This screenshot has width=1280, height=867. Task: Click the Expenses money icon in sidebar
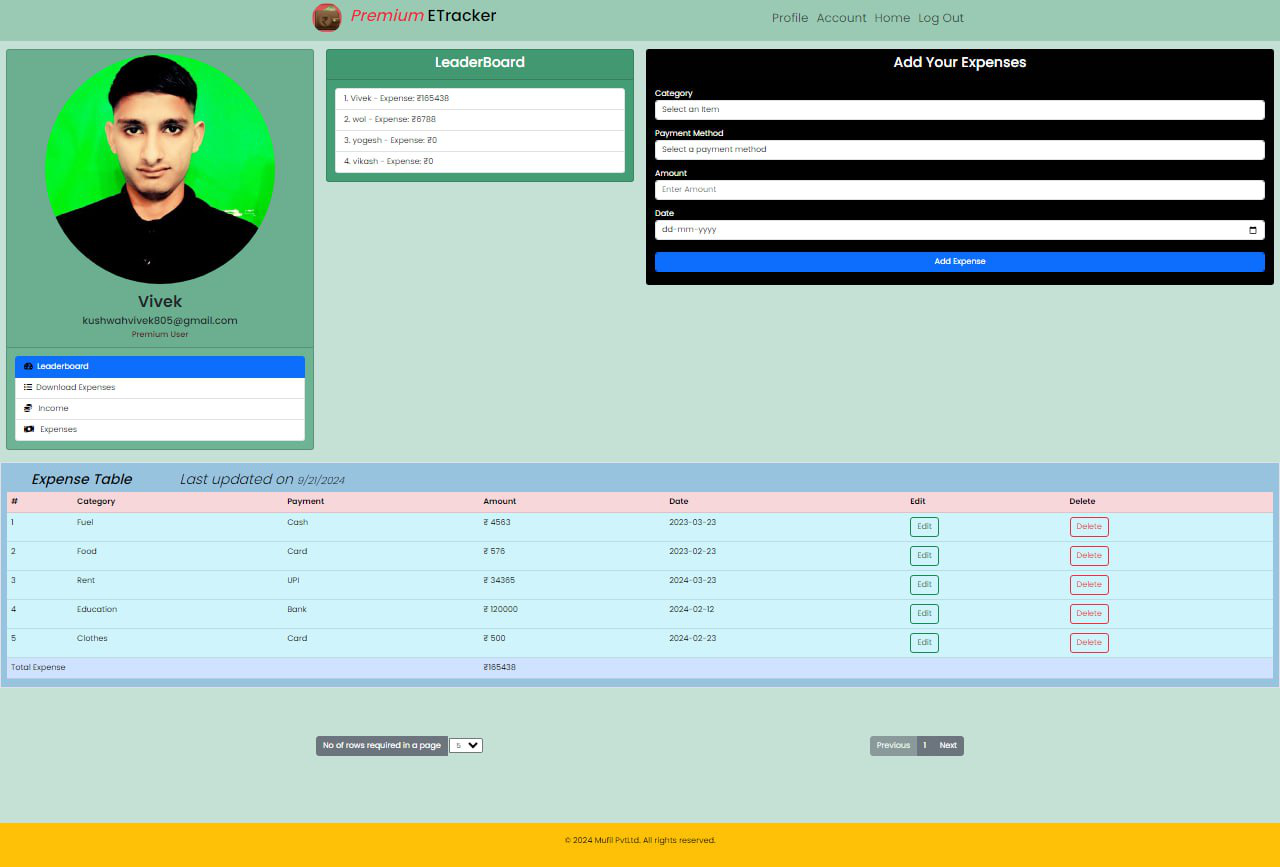28,429
